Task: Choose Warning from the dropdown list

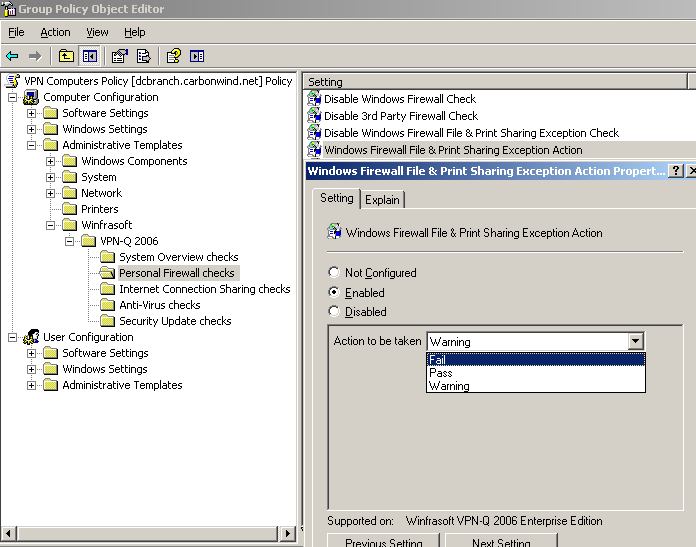Action: (536, 386)
